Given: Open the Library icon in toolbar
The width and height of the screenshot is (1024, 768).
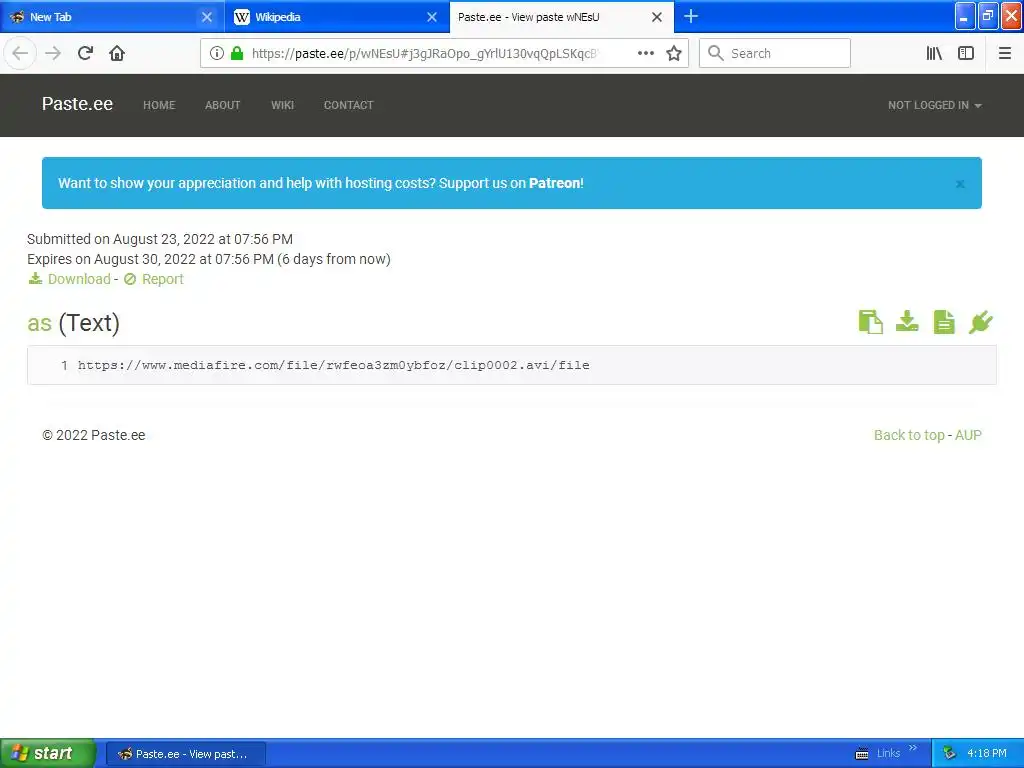Looking at the screenshot, I should pos(934,53).
